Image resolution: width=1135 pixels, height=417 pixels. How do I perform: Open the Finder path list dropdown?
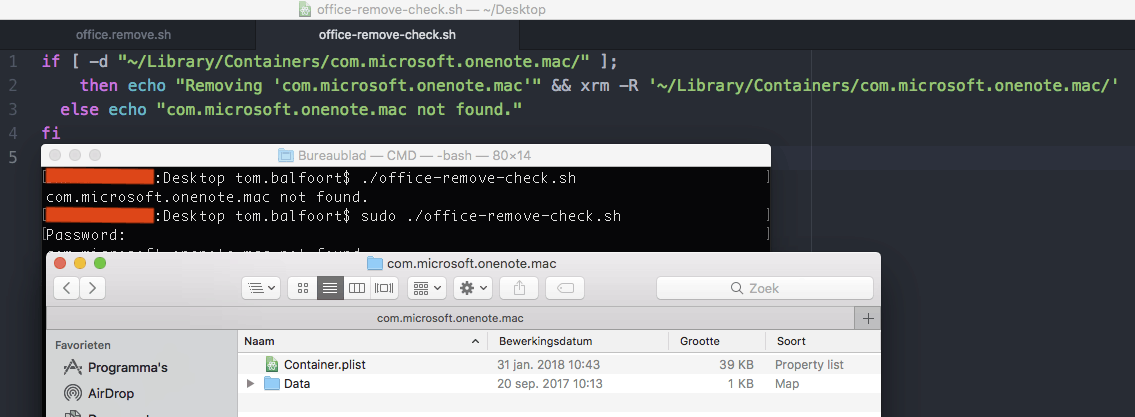tap(261, 287)
